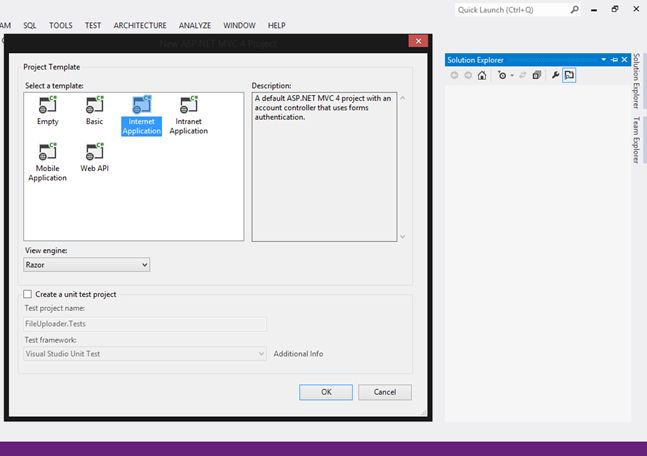
Task: Toggle the Solution Explorer auto-hide pin
Action: [614, 60]
